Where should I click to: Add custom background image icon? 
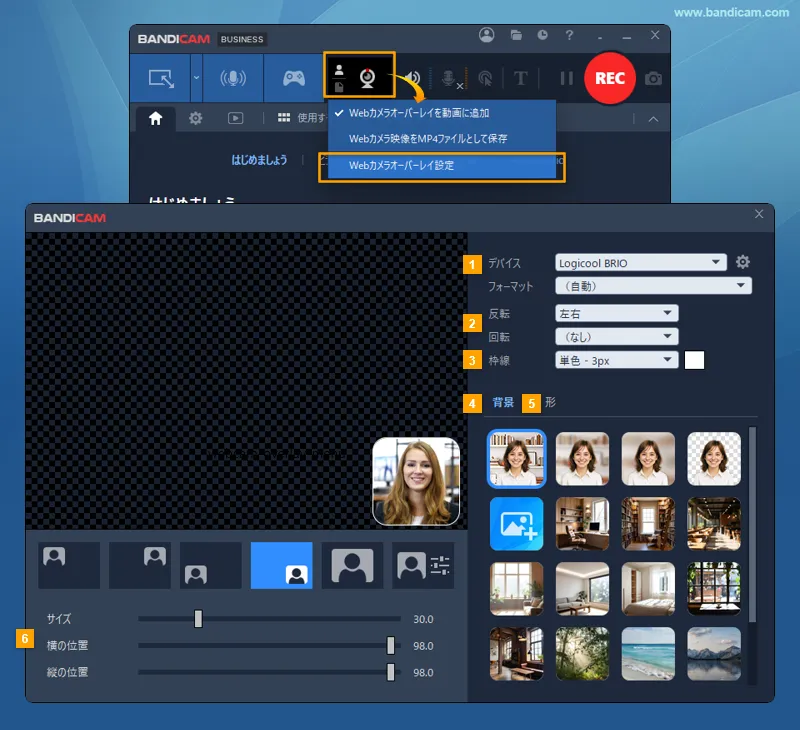click(516, 524)
